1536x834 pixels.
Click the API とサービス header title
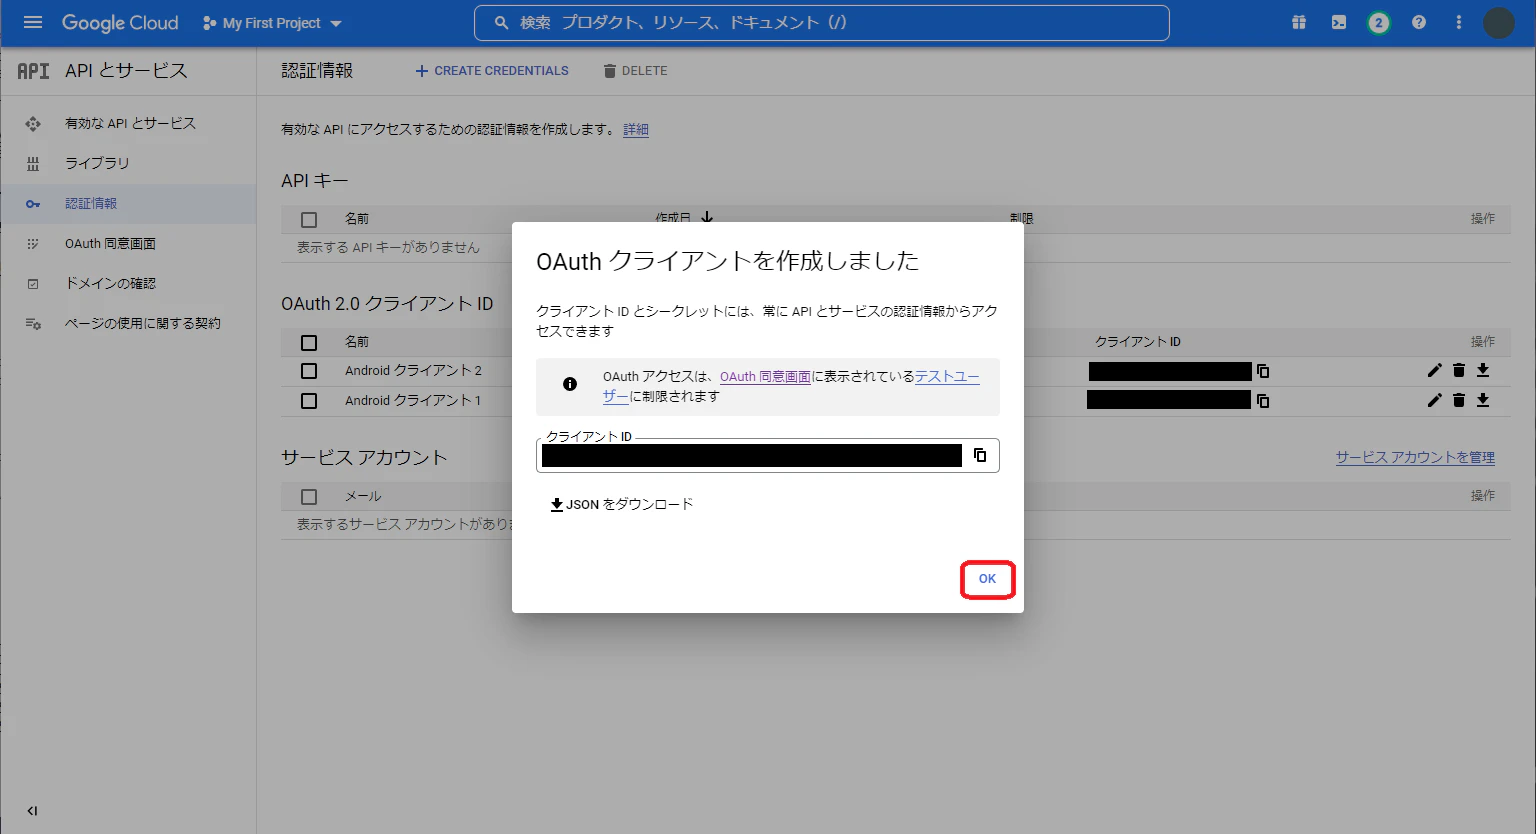126,71
